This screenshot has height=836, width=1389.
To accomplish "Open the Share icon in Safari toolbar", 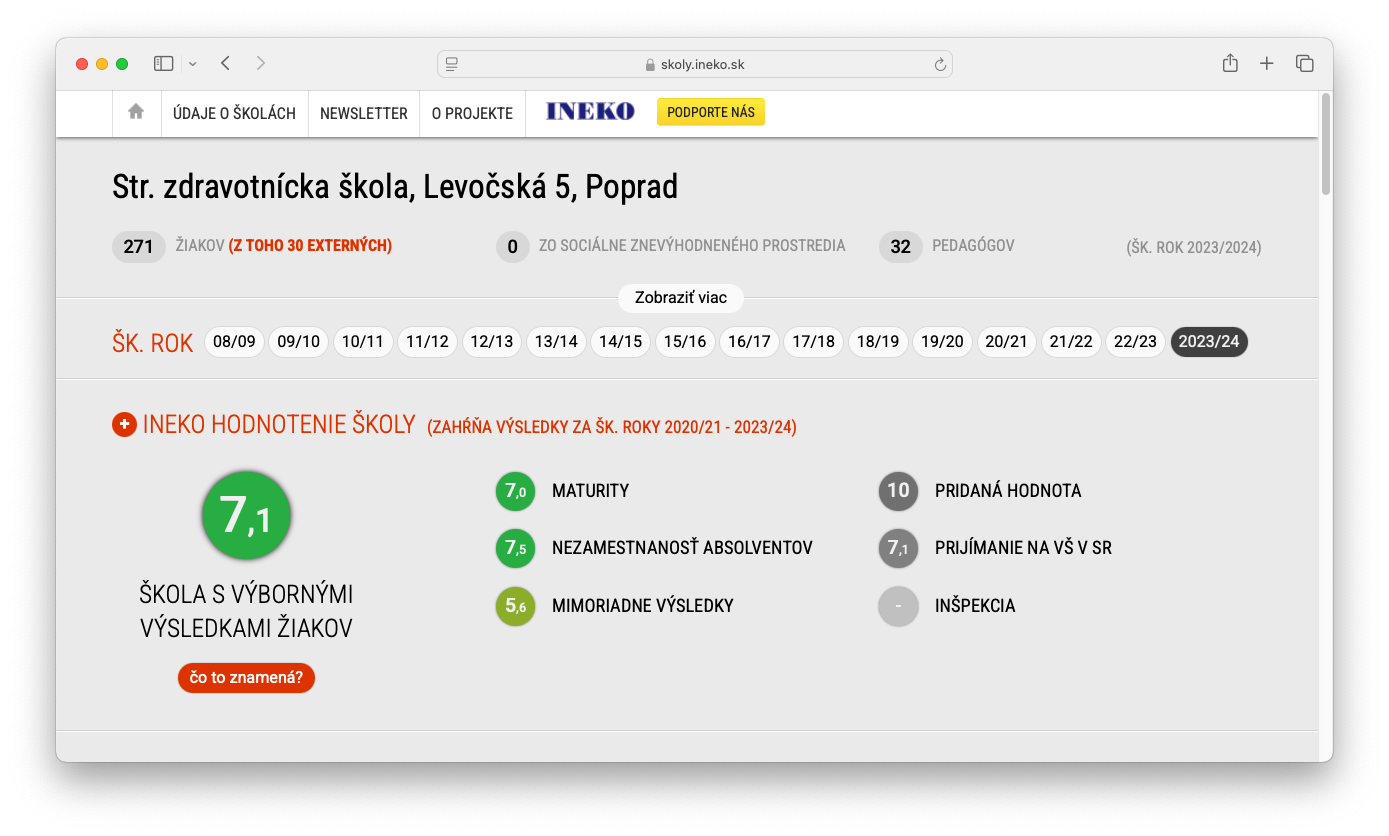I will point(1230,63).
